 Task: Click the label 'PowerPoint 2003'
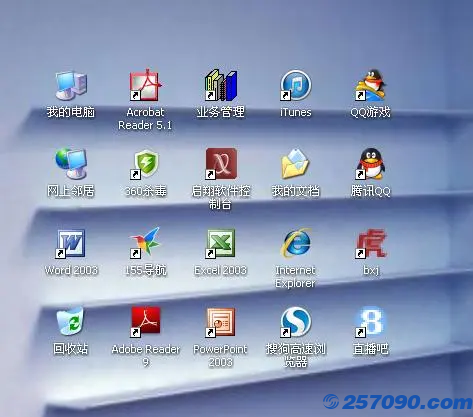click(220, 355)
